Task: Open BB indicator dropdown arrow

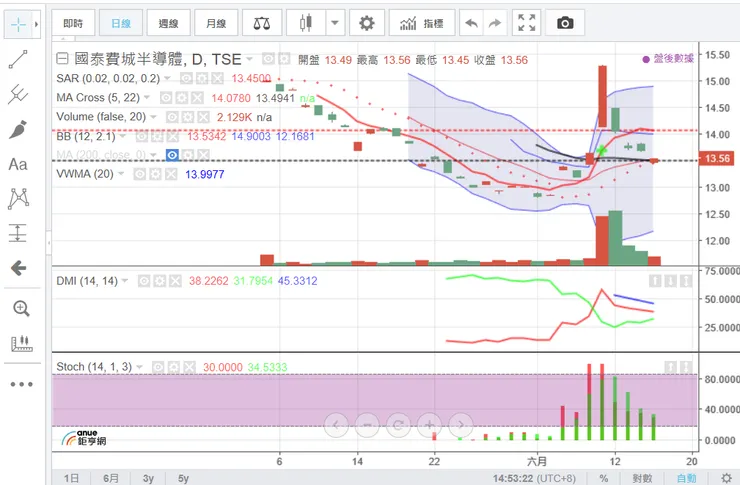Action: coord(123,136)
